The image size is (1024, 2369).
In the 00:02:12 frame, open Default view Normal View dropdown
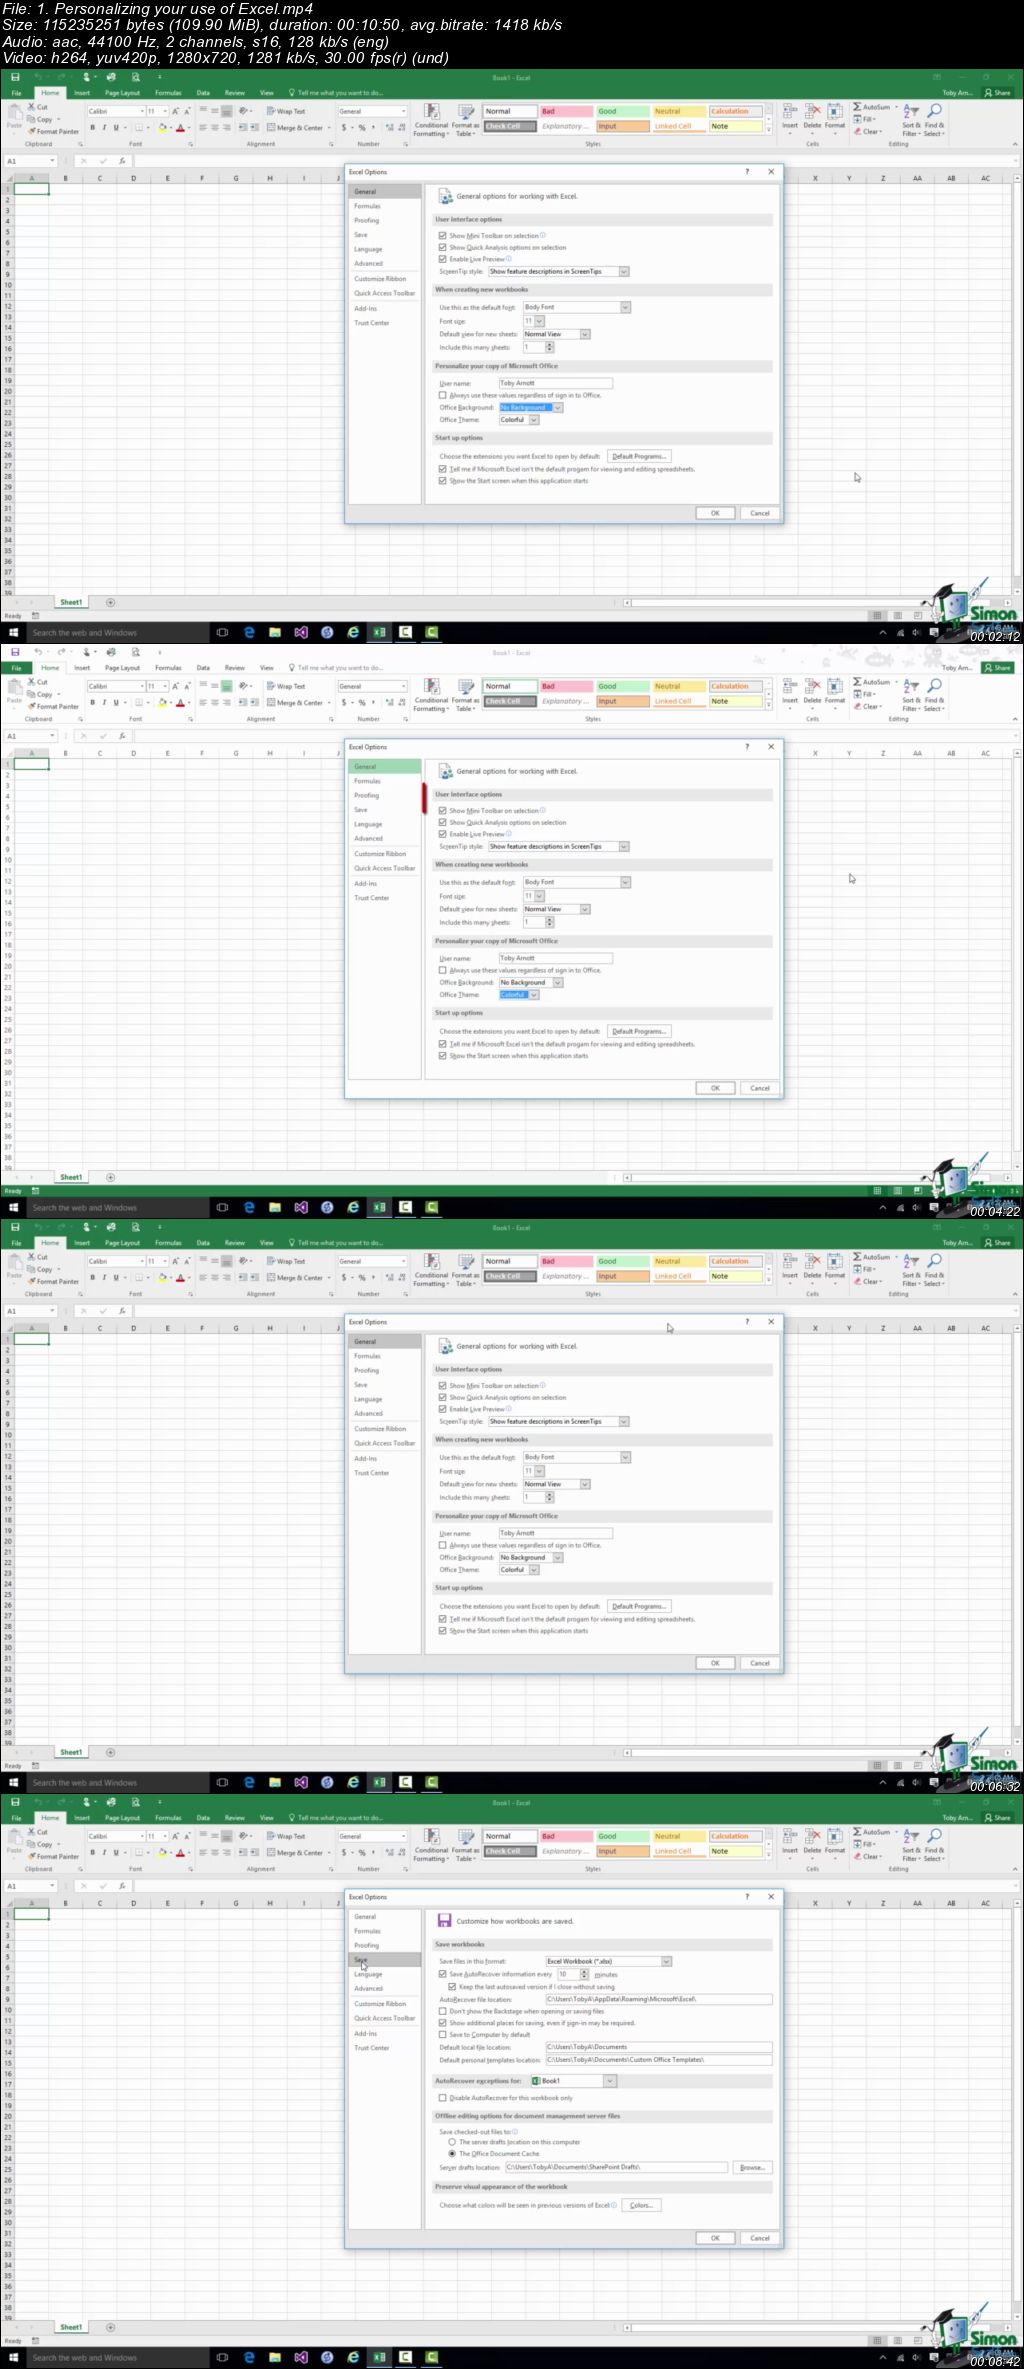point(585,335)
